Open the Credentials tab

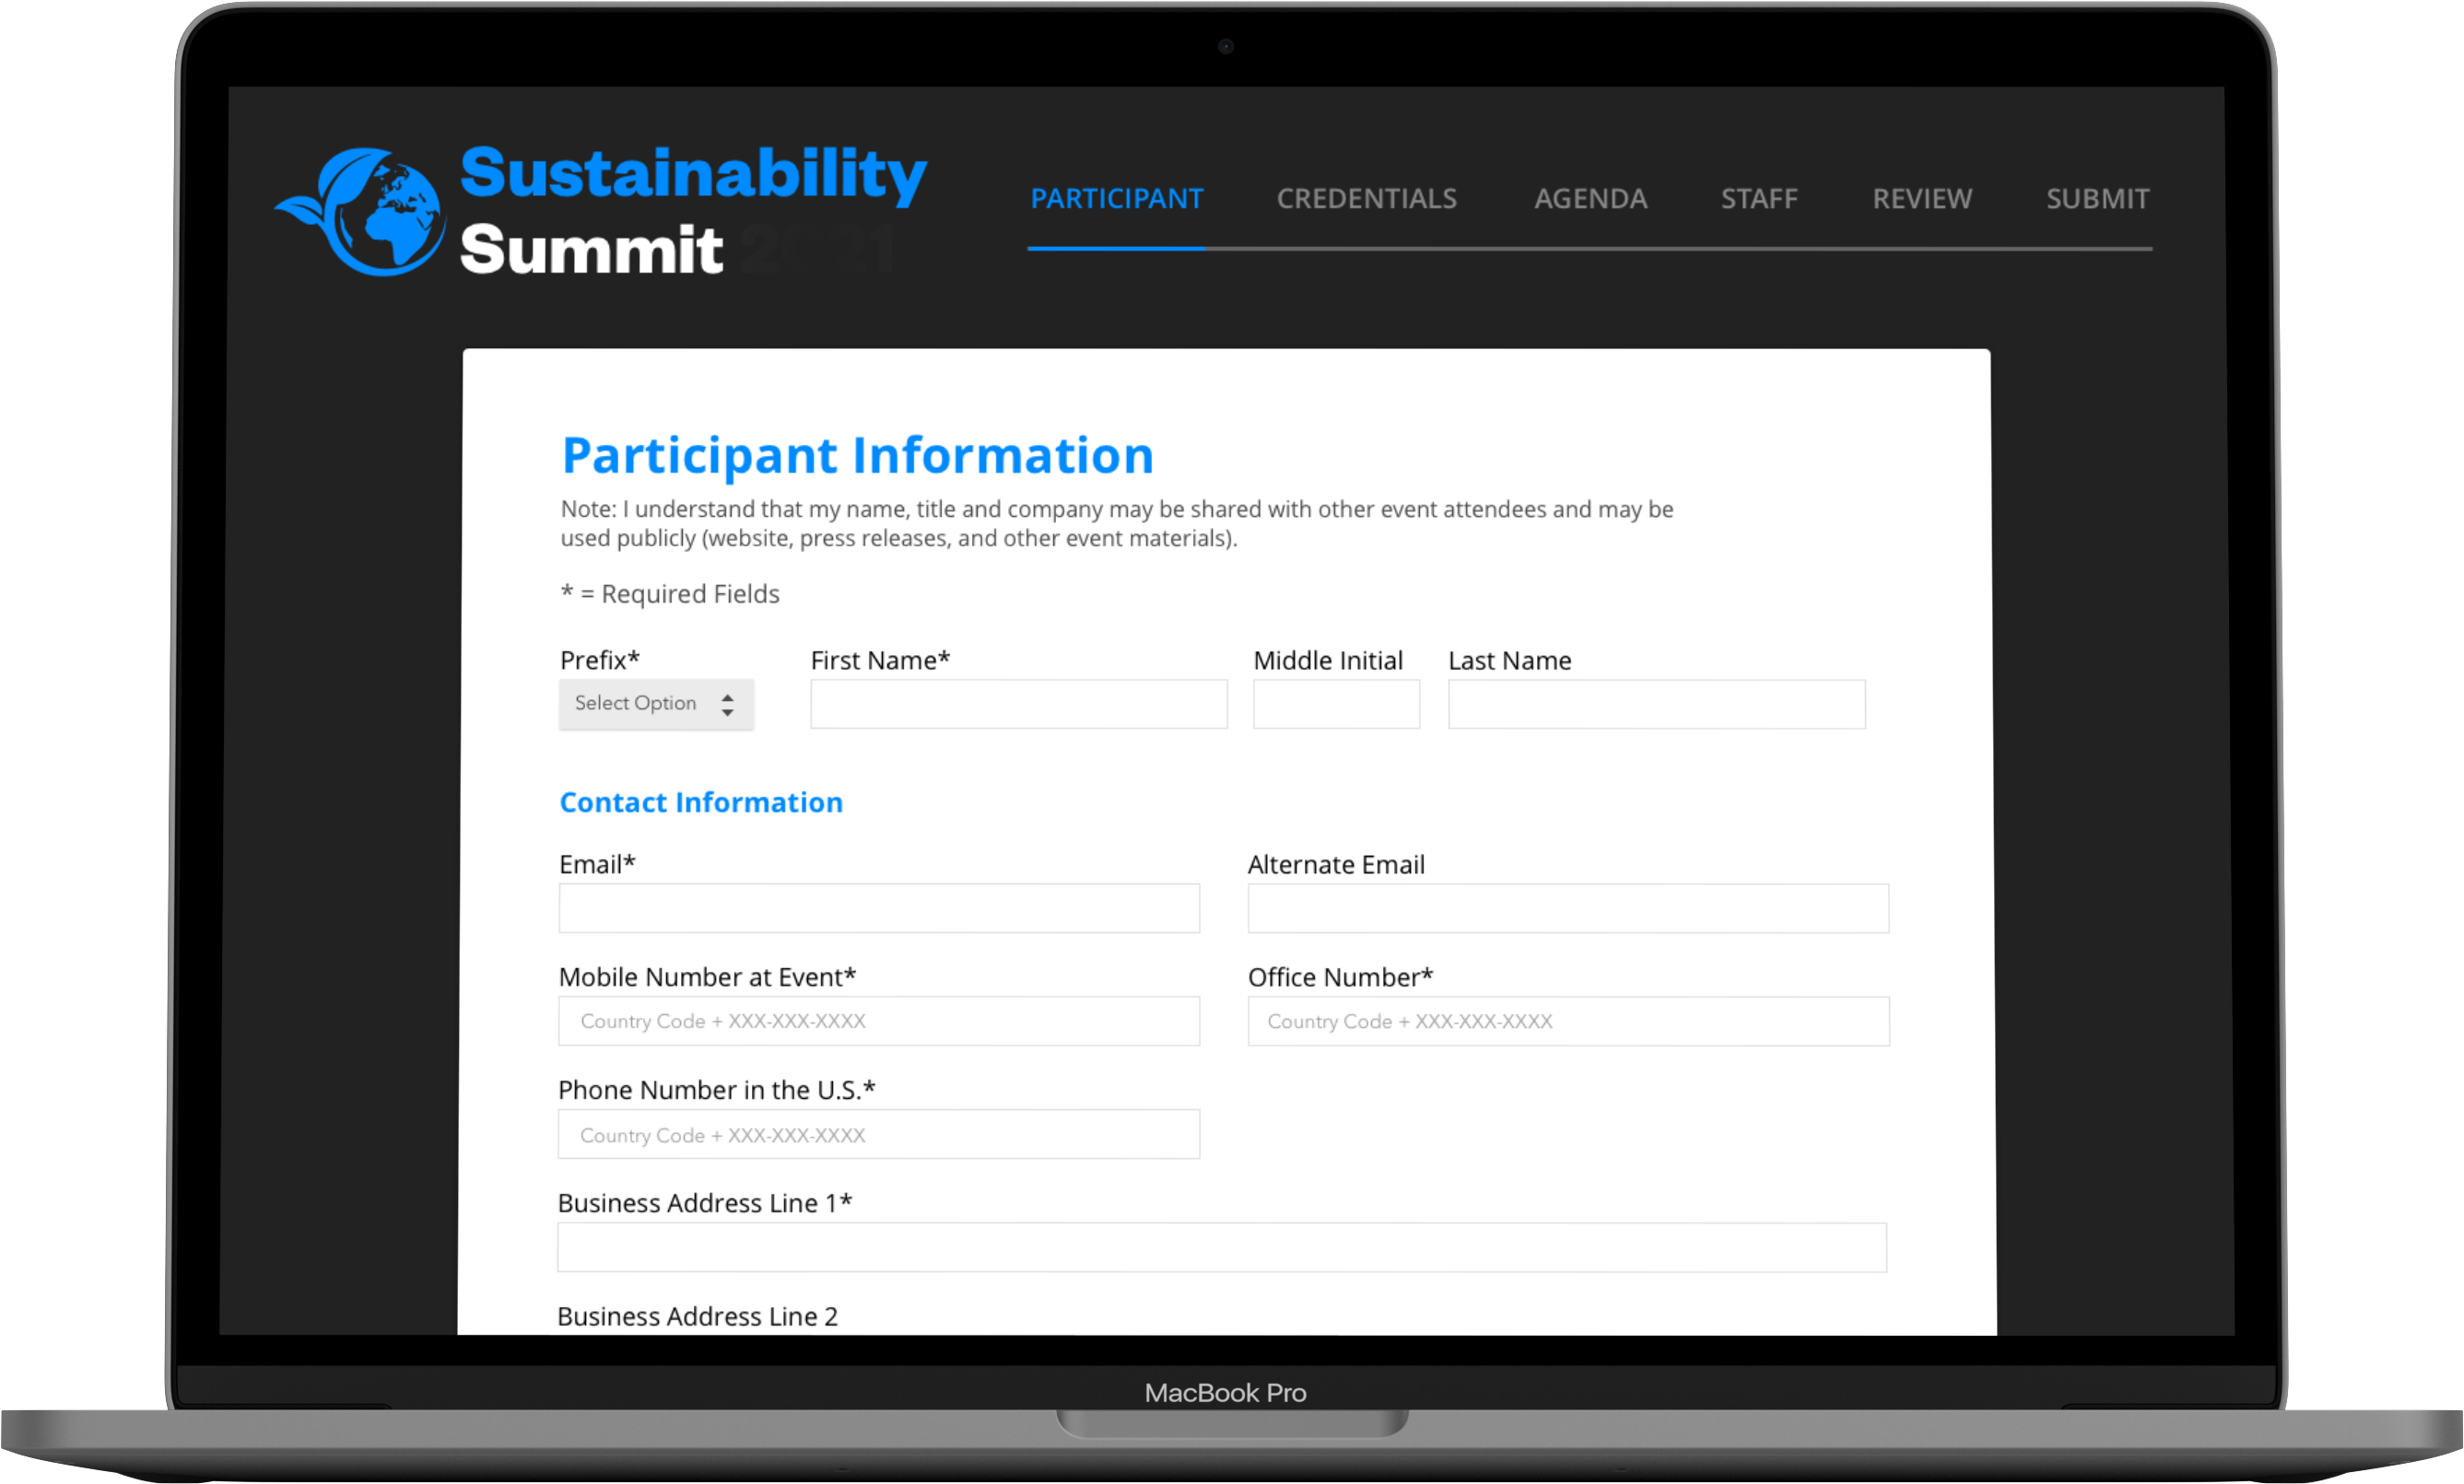coord(1366,199)
